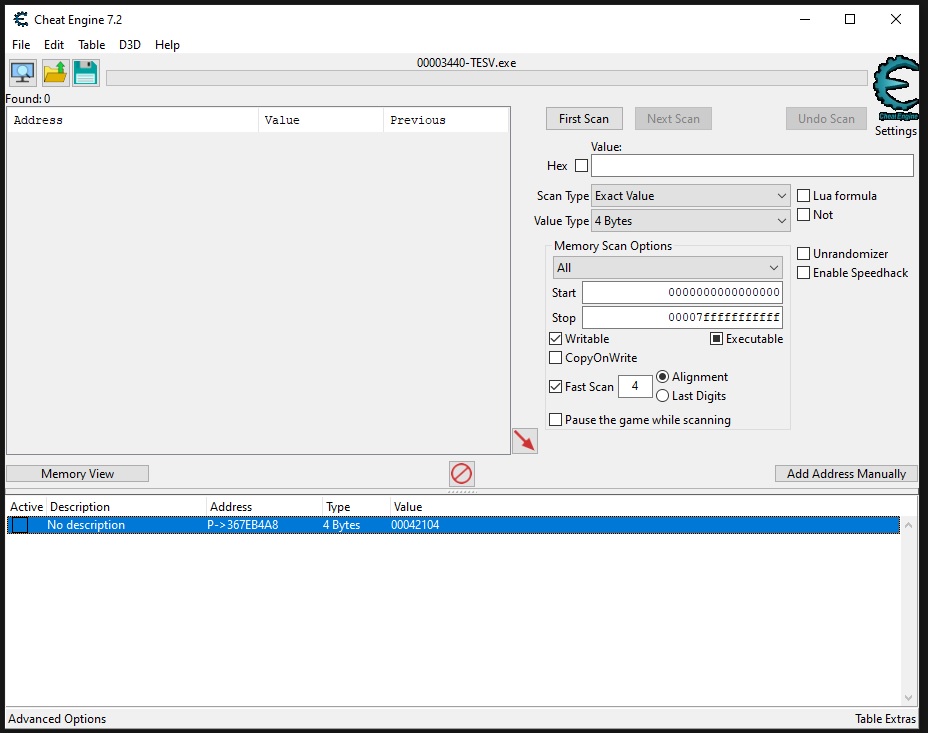Turn on Enable Speedhack

803,273
